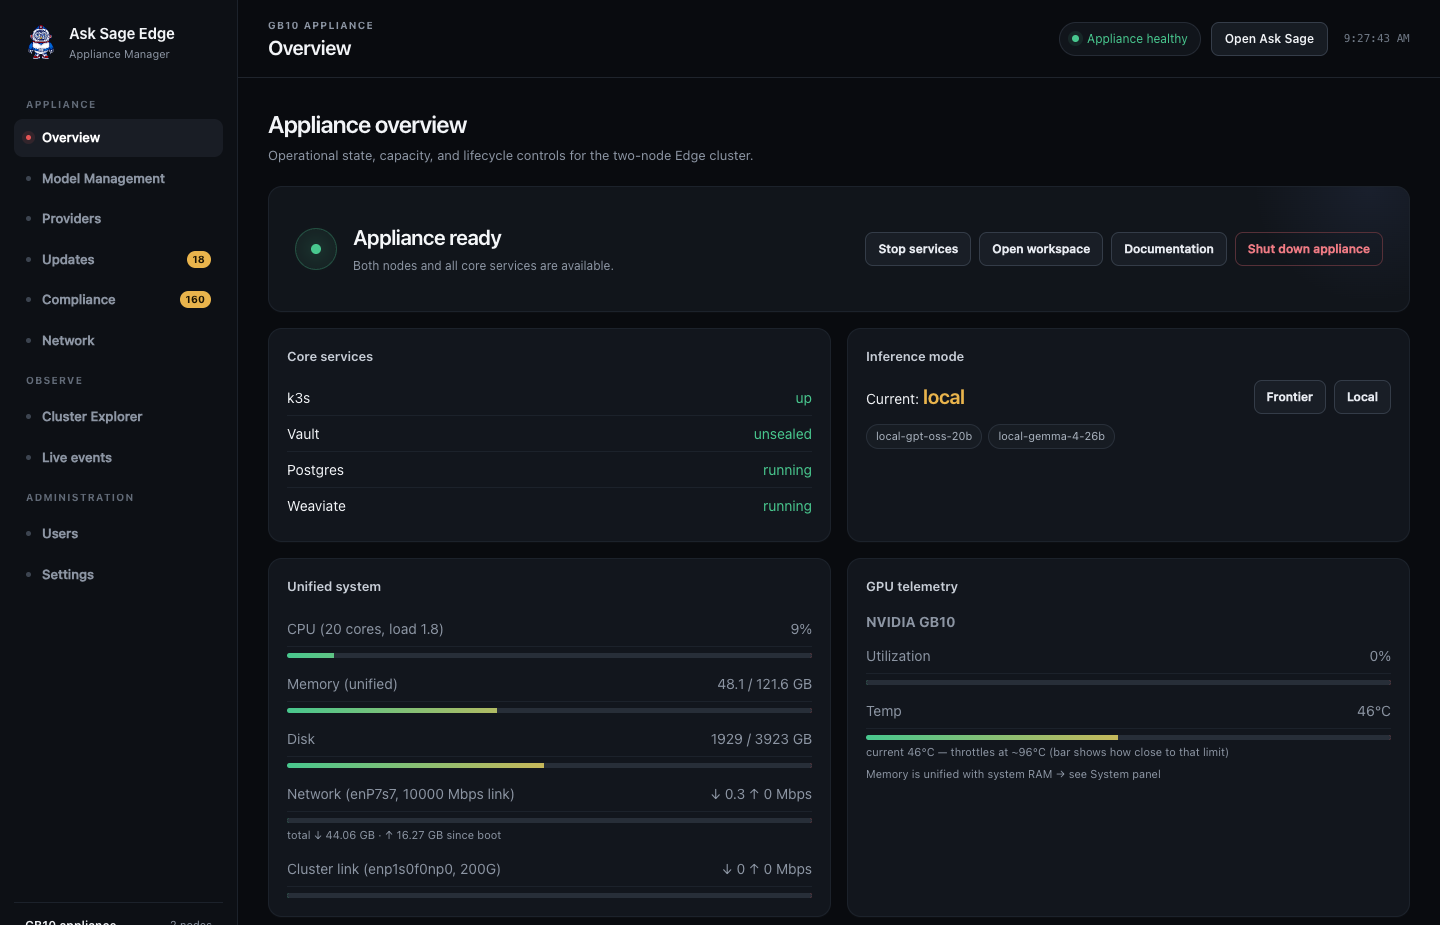
Task: Click the 160 badge next to Compliance
Action: click(195, 300)
